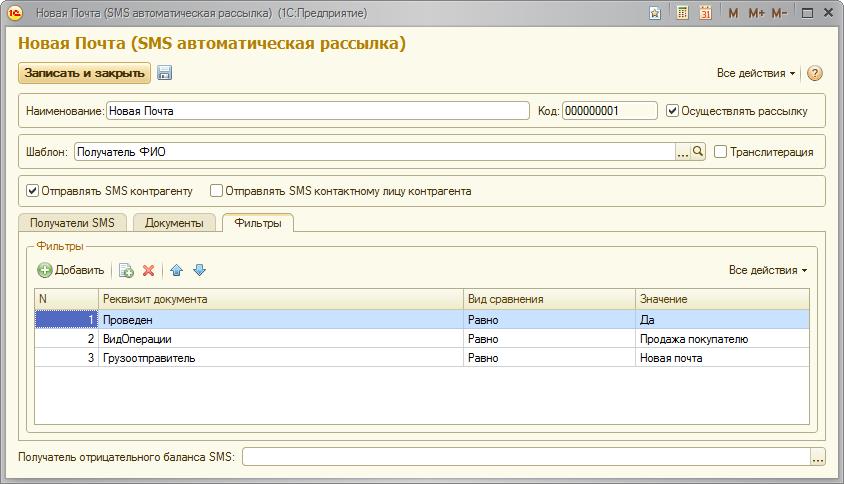The width and height of the screenshot is (844, 484).
Task: Click row number 3 cell
Action: click(66, 357)
